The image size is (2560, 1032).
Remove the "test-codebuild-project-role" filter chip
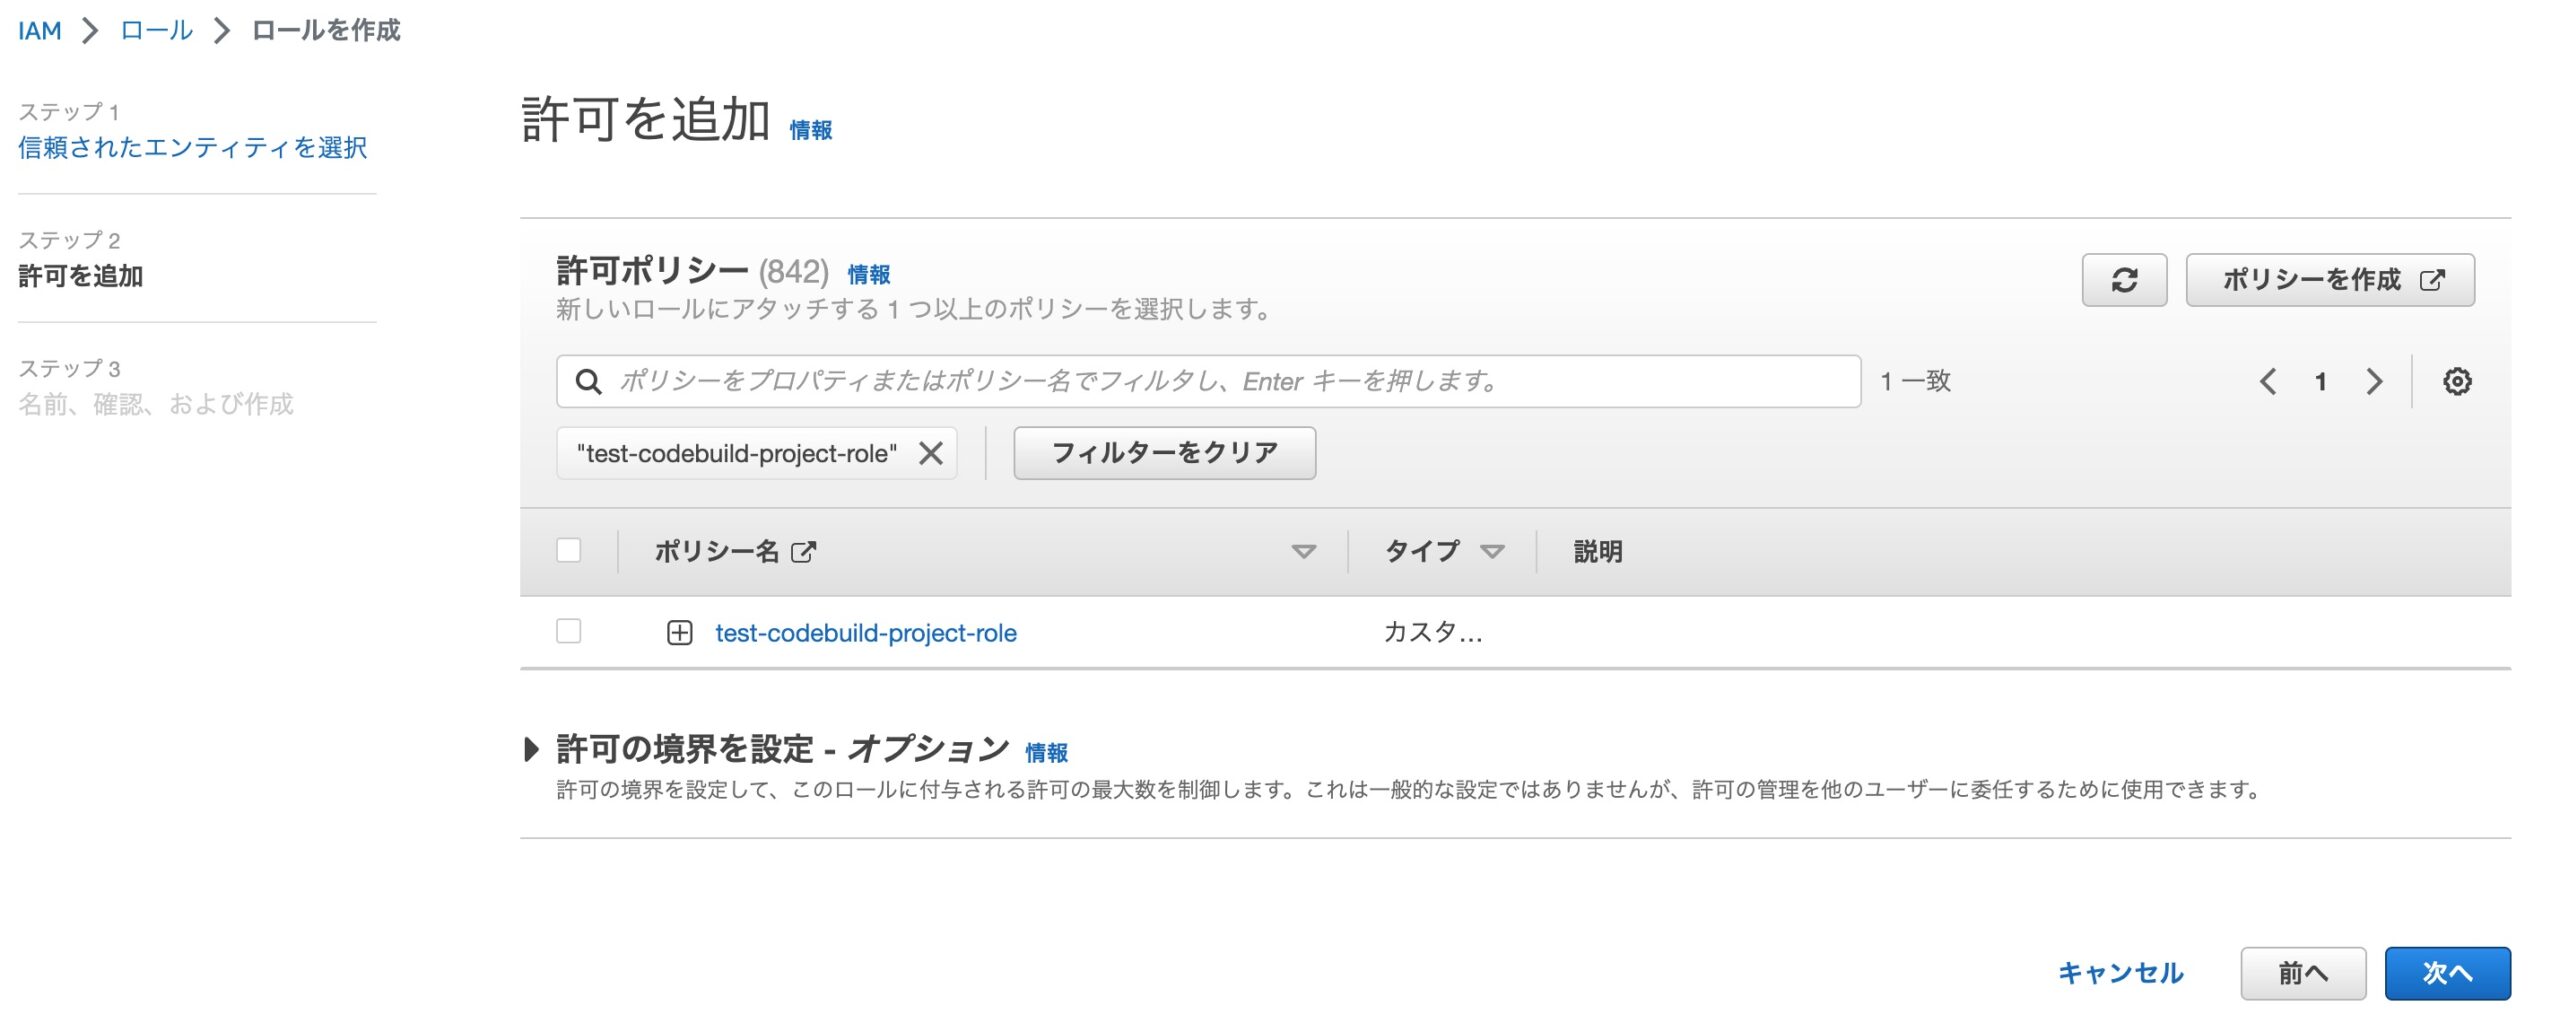pos(930,453)
